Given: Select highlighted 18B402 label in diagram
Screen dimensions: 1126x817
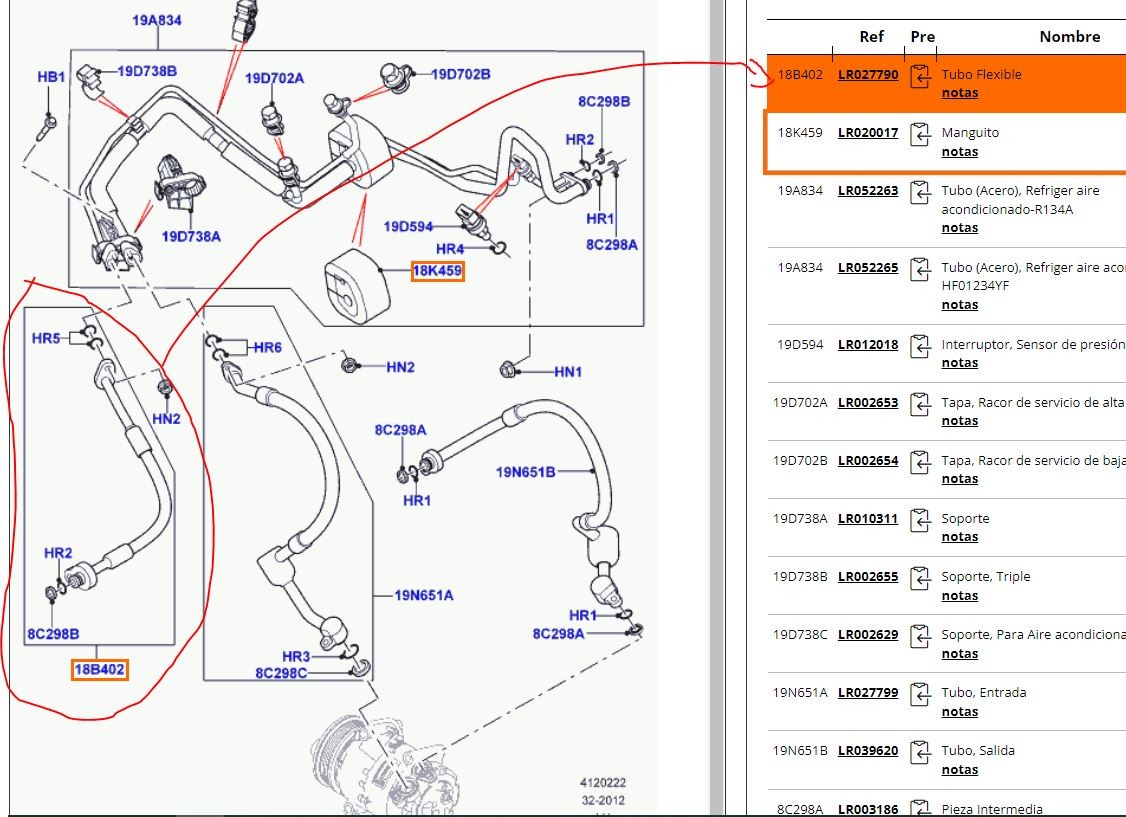Looking at the screenshot, I should coord(100,669).
